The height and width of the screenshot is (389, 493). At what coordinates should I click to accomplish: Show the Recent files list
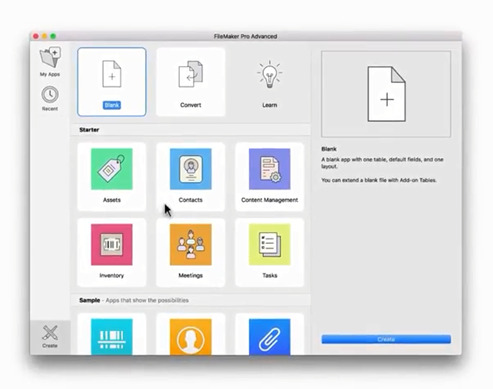point(50,98)
